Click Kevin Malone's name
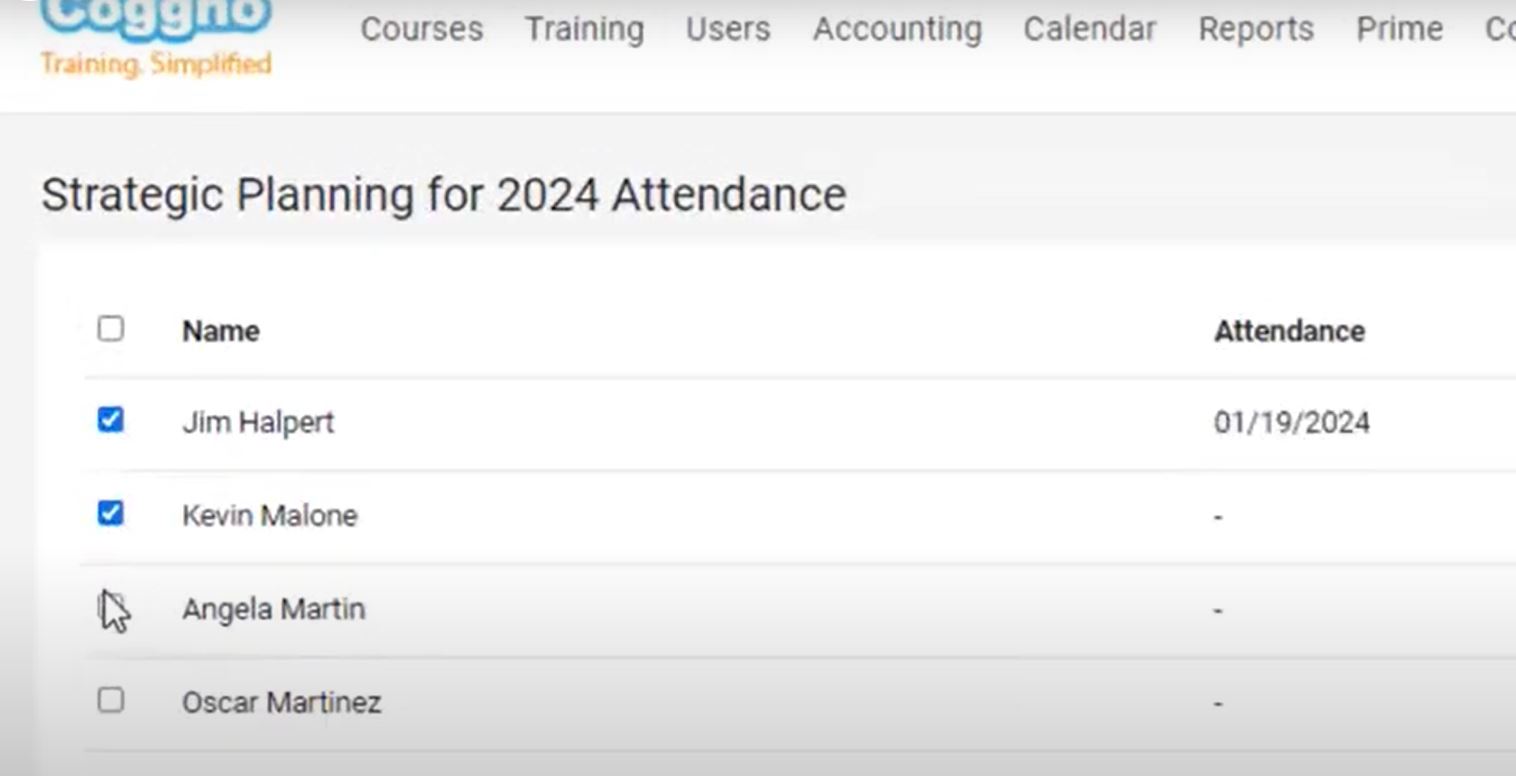Viewport: 1516px width, 776px height. pyautogui.click(x=270, y=515)
